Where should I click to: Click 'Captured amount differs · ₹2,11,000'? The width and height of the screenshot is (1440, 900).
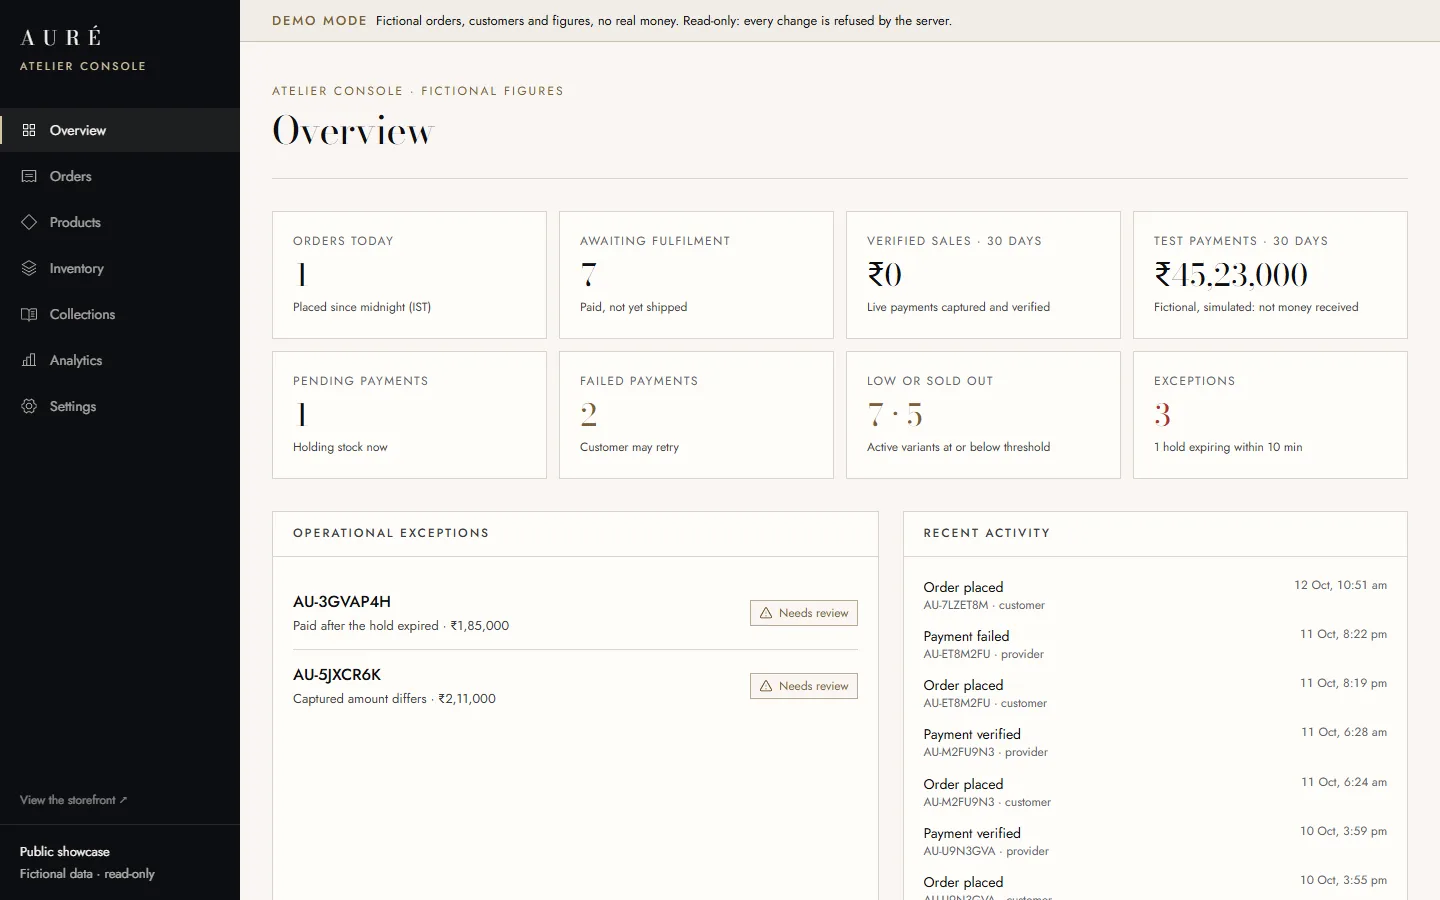click(x=394, y=699)
